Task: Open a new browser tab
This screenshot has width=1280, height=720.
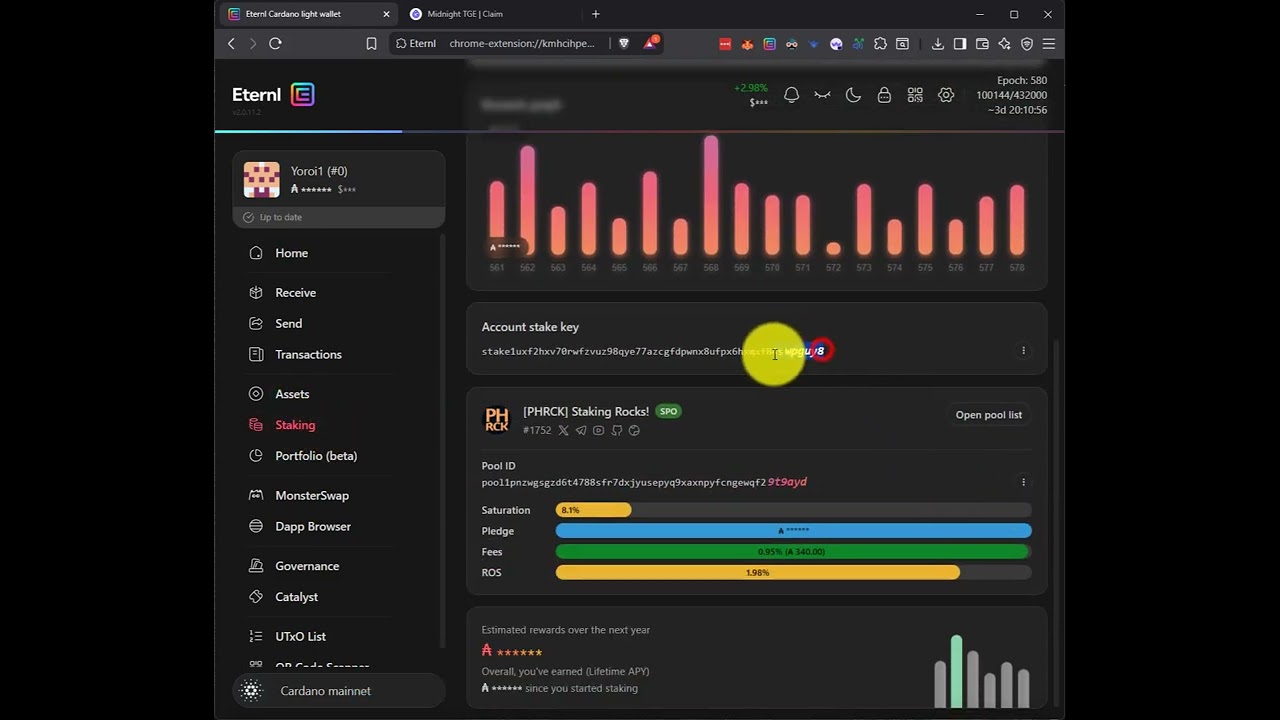Action: coord(596,14)
